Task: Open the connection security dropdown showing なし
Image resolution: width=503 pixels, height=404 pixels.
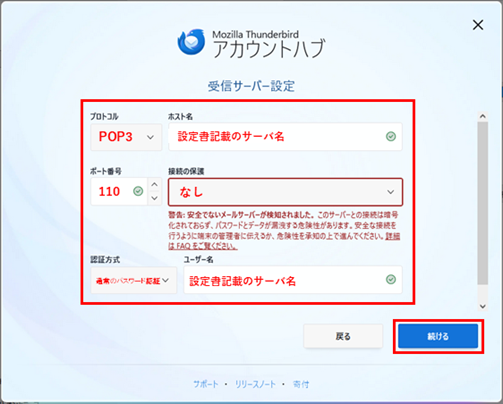Action: tap(285, 192)
